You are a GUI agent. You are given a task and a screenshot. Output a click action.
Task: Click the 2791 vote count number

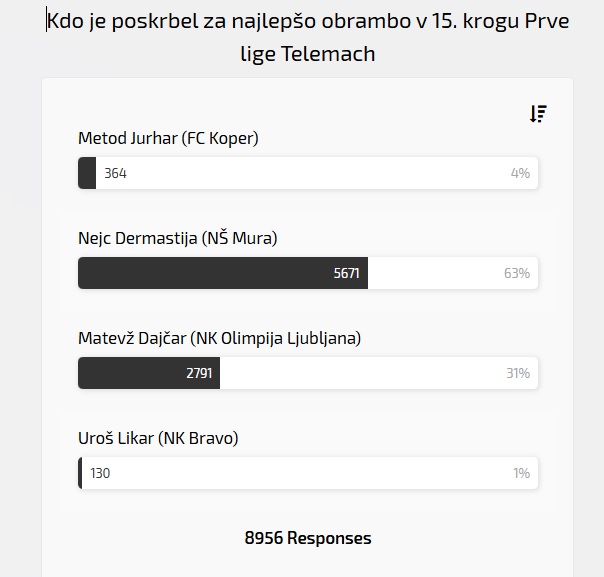click(199, 373)
